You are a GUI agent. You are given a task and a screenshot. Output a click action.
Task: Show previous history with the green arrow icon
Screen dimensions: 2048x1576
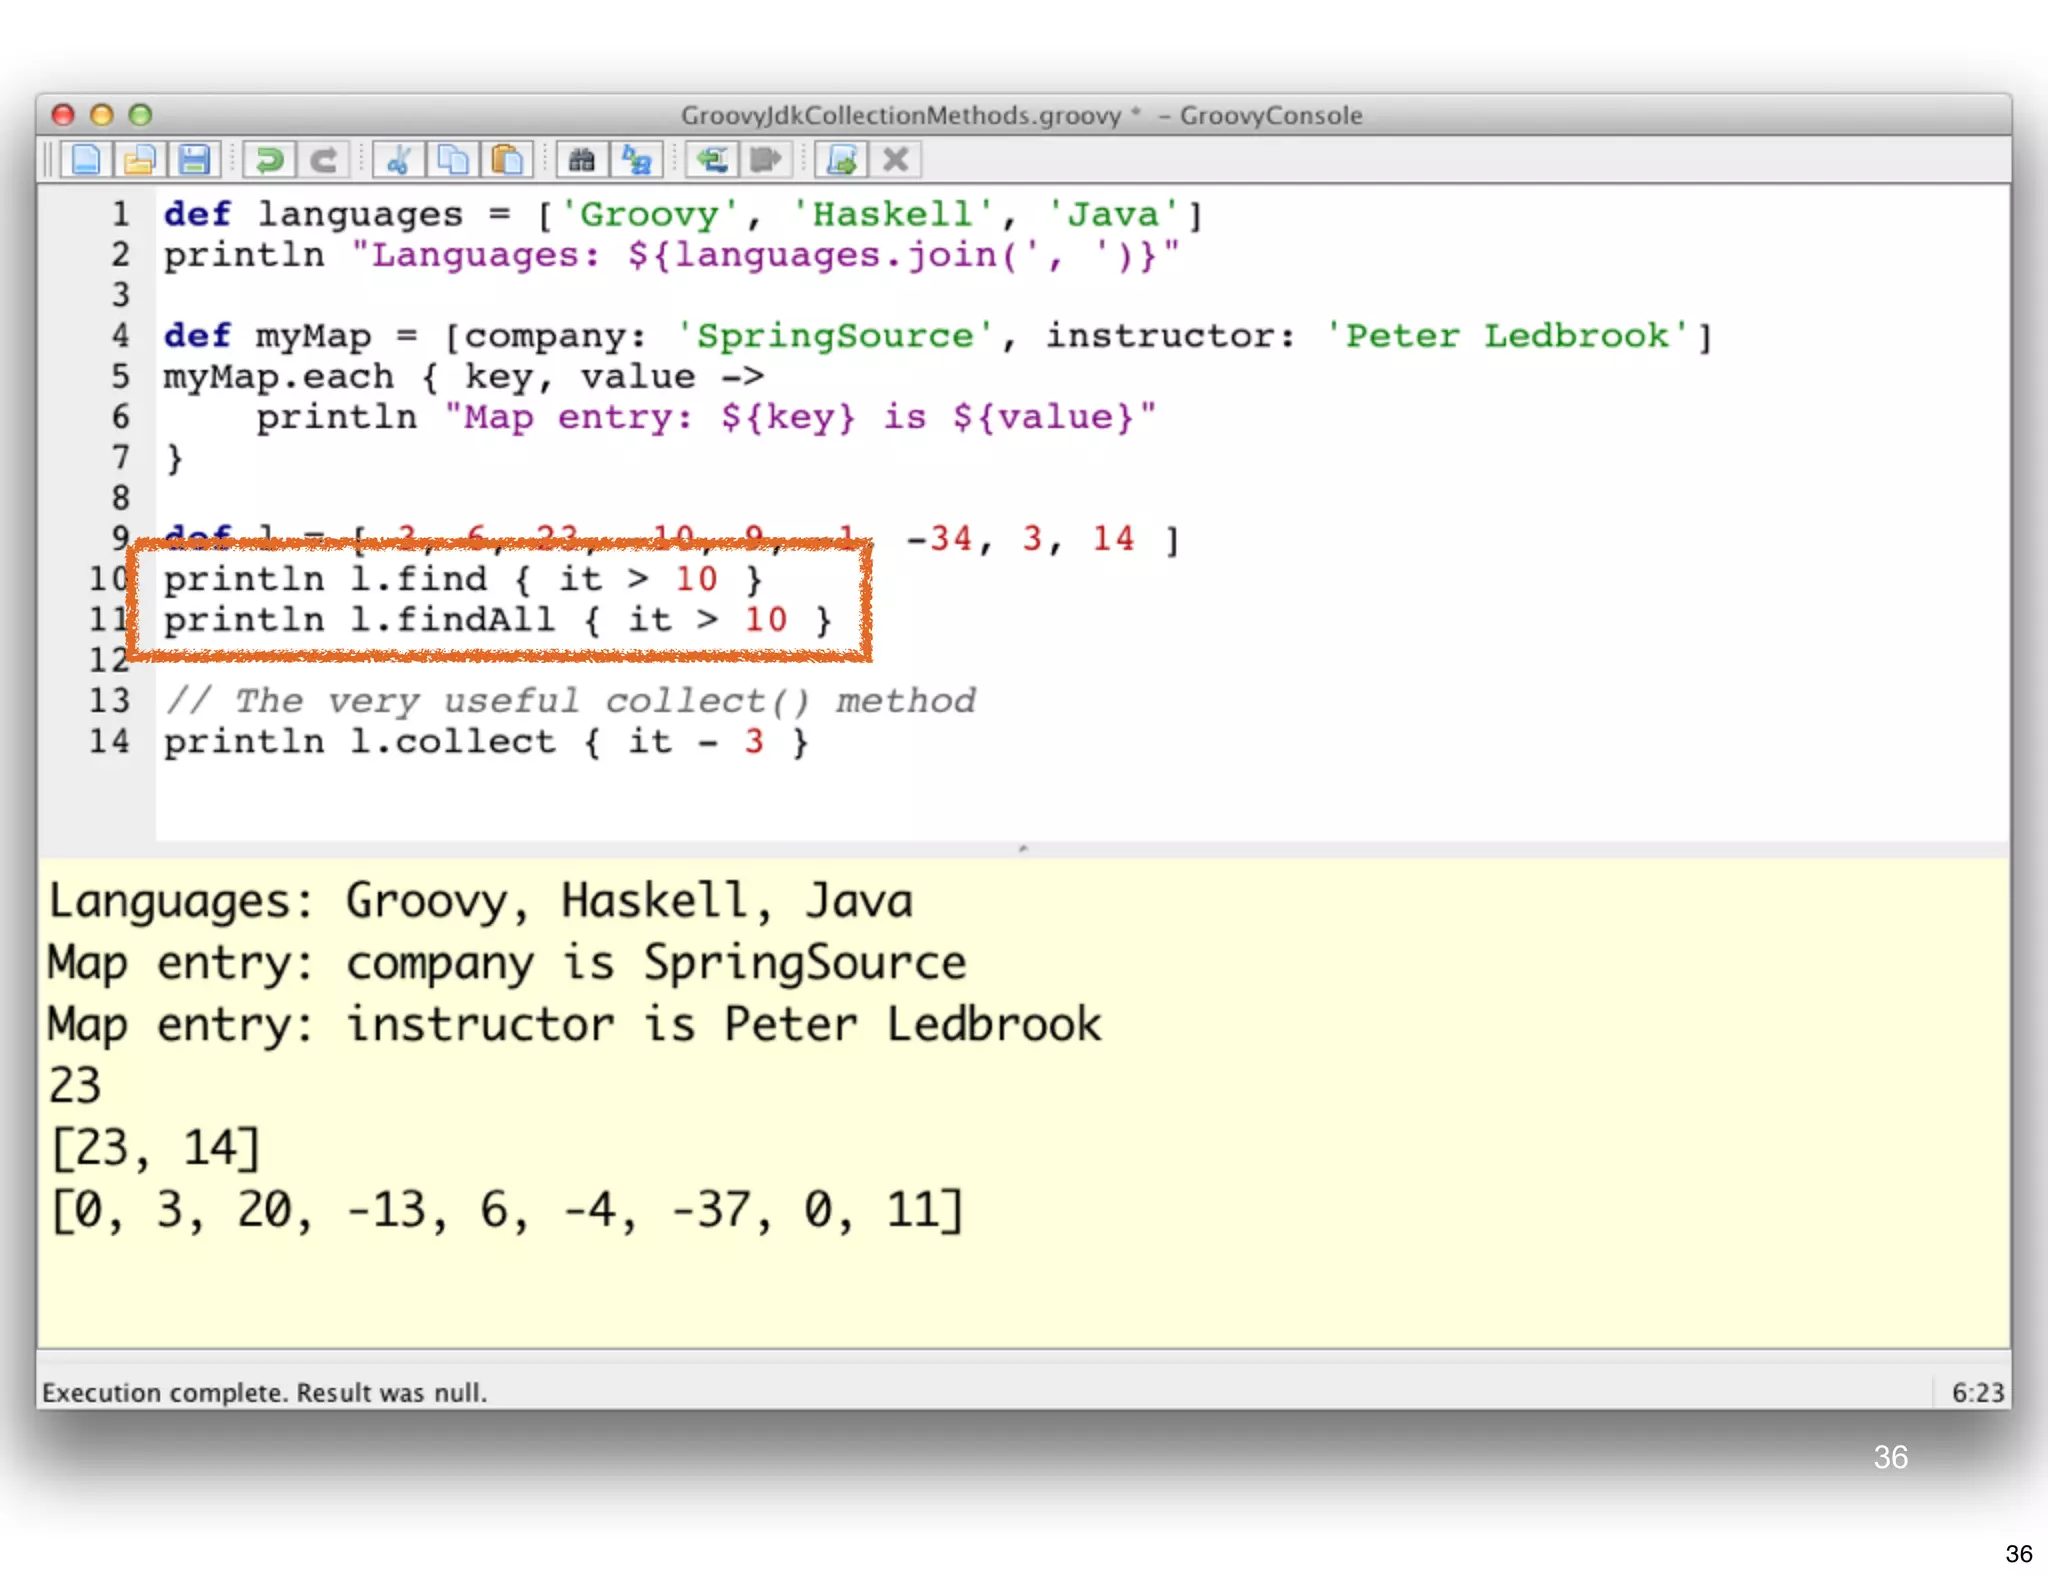[712, 160]
